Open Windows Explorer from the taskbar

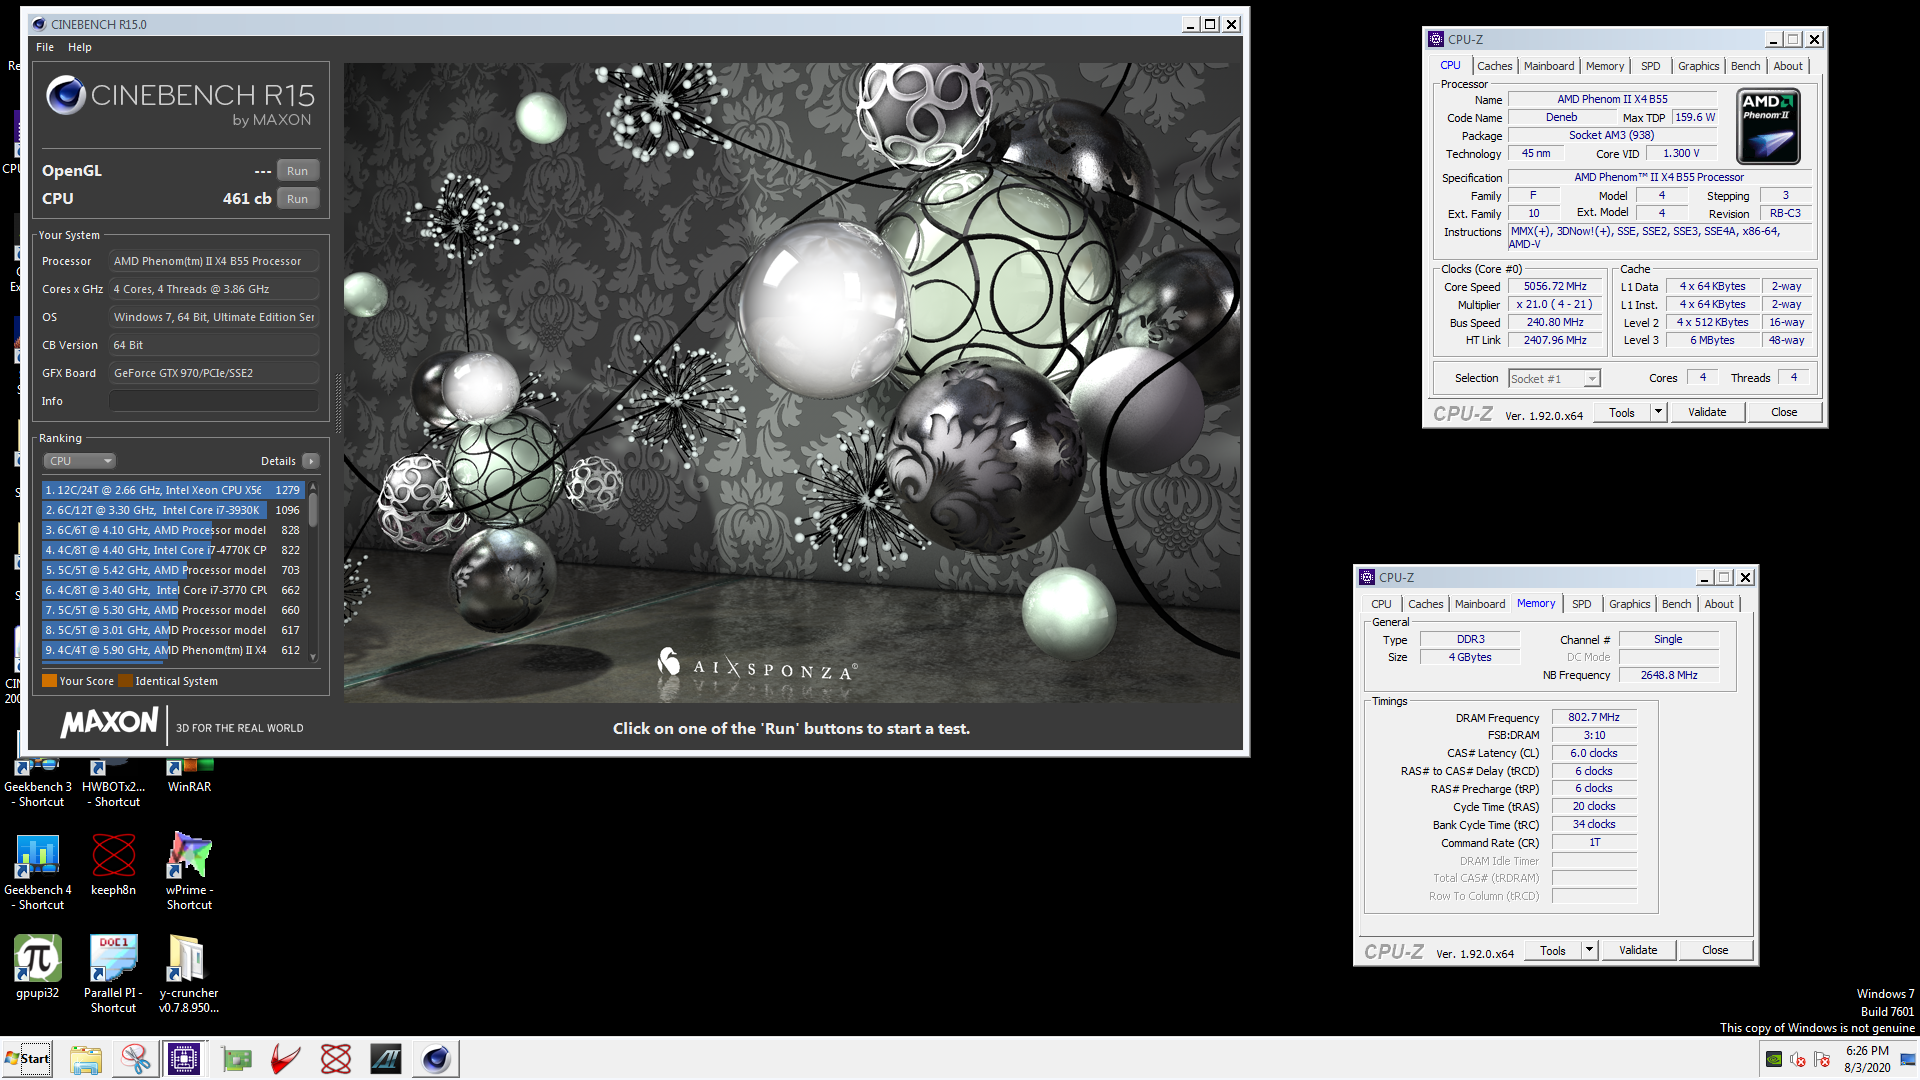[86, 1059]
